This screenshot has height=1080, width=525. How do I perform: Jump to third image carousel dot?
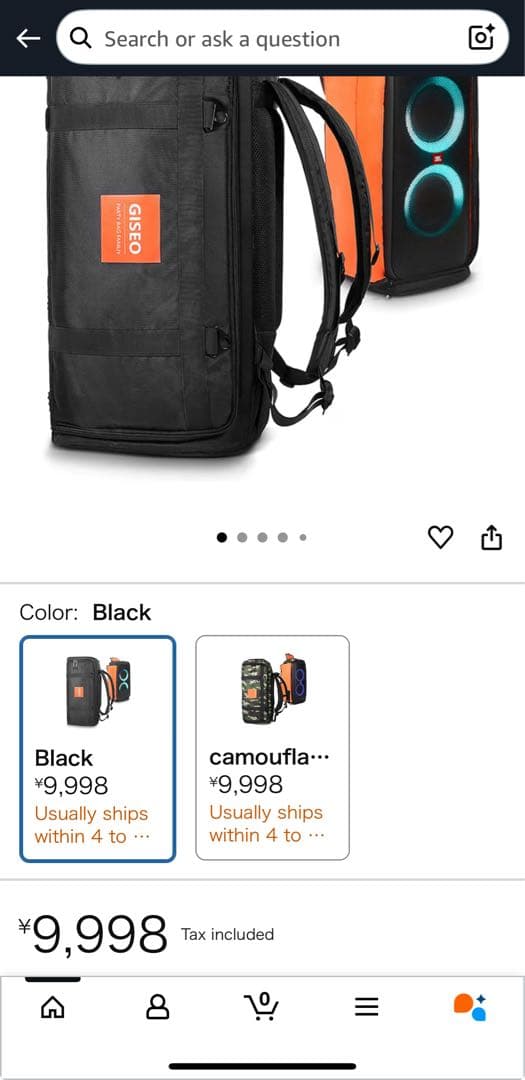tap(262, 537)
